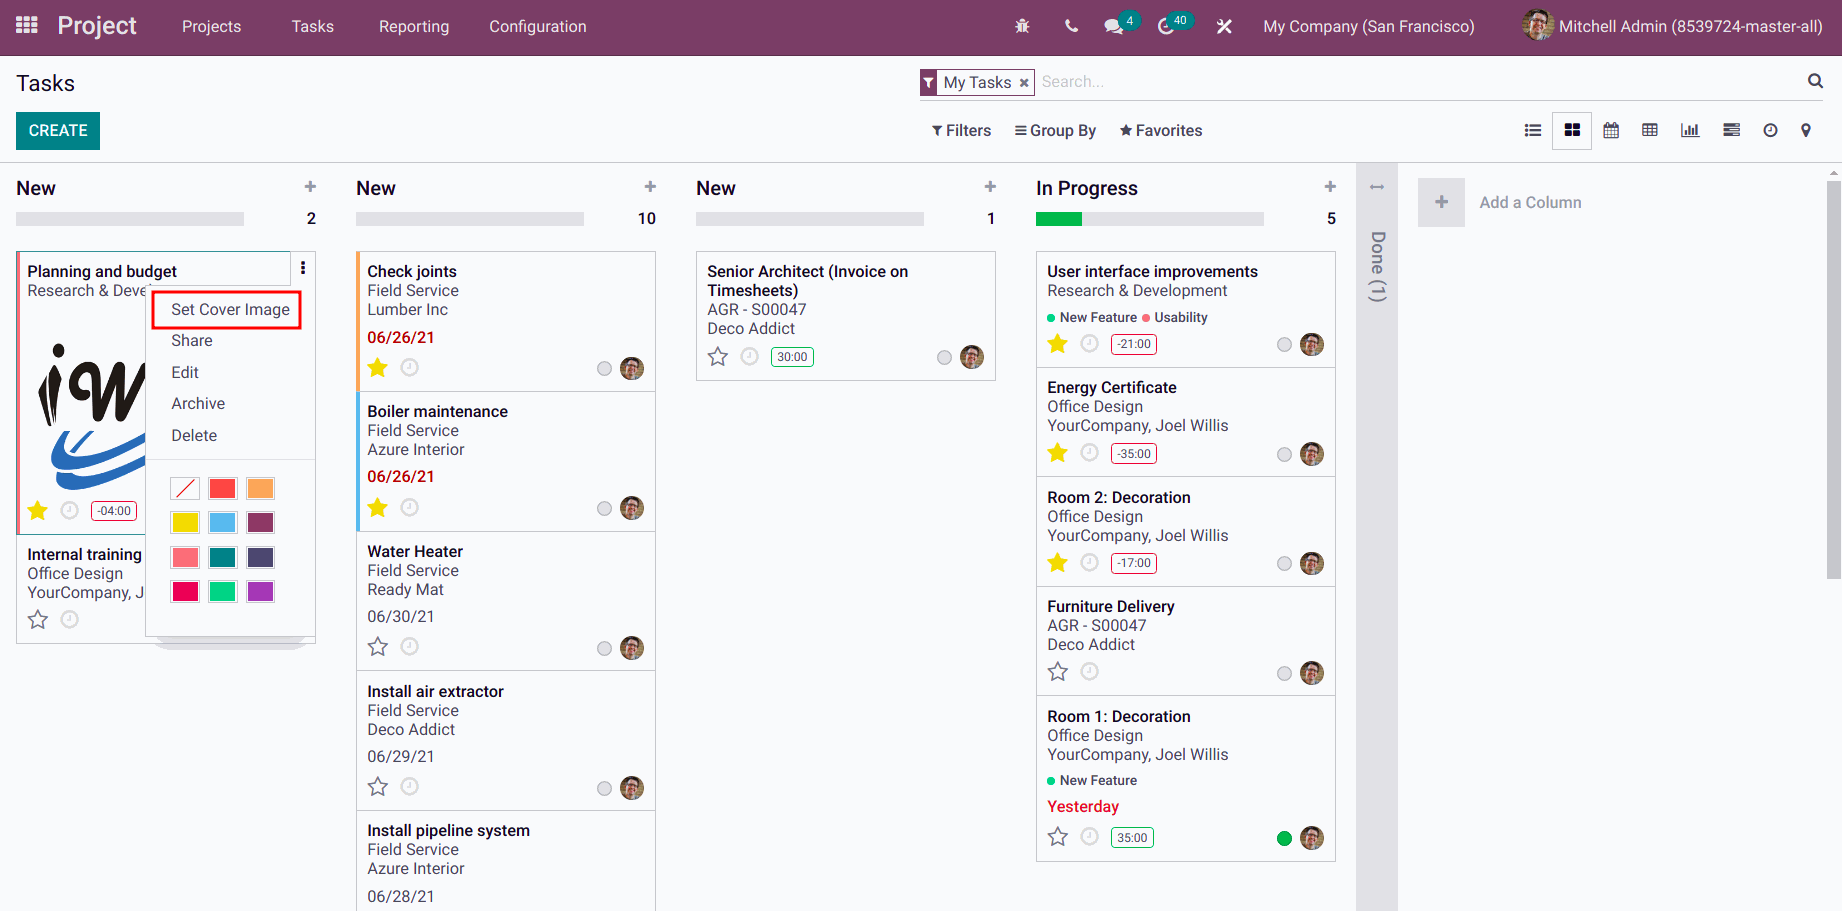Choose Share from card menu
This screenshot has width=1842, height=911.
click(191, 341)
